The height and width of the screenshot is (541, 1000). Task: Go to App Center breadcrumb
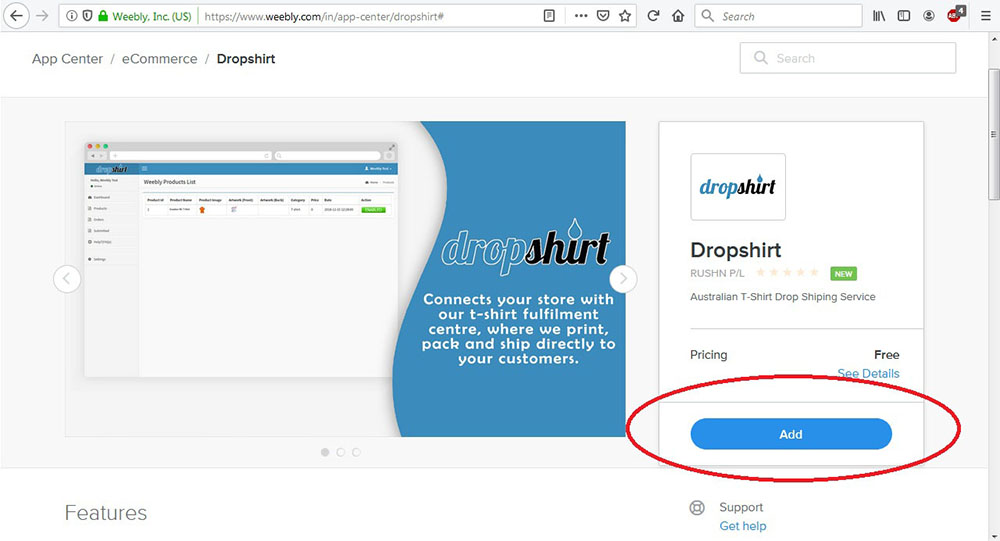click(x=67, y=59)
